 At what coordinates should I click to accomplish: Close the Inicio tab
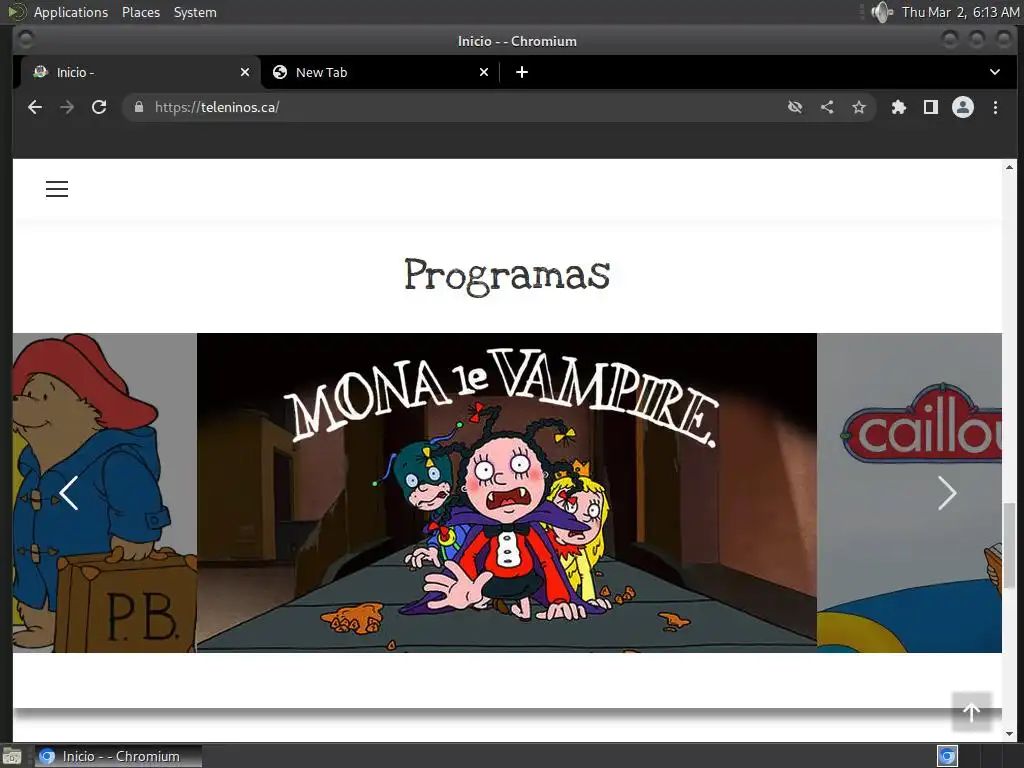(x=245, y=72)
